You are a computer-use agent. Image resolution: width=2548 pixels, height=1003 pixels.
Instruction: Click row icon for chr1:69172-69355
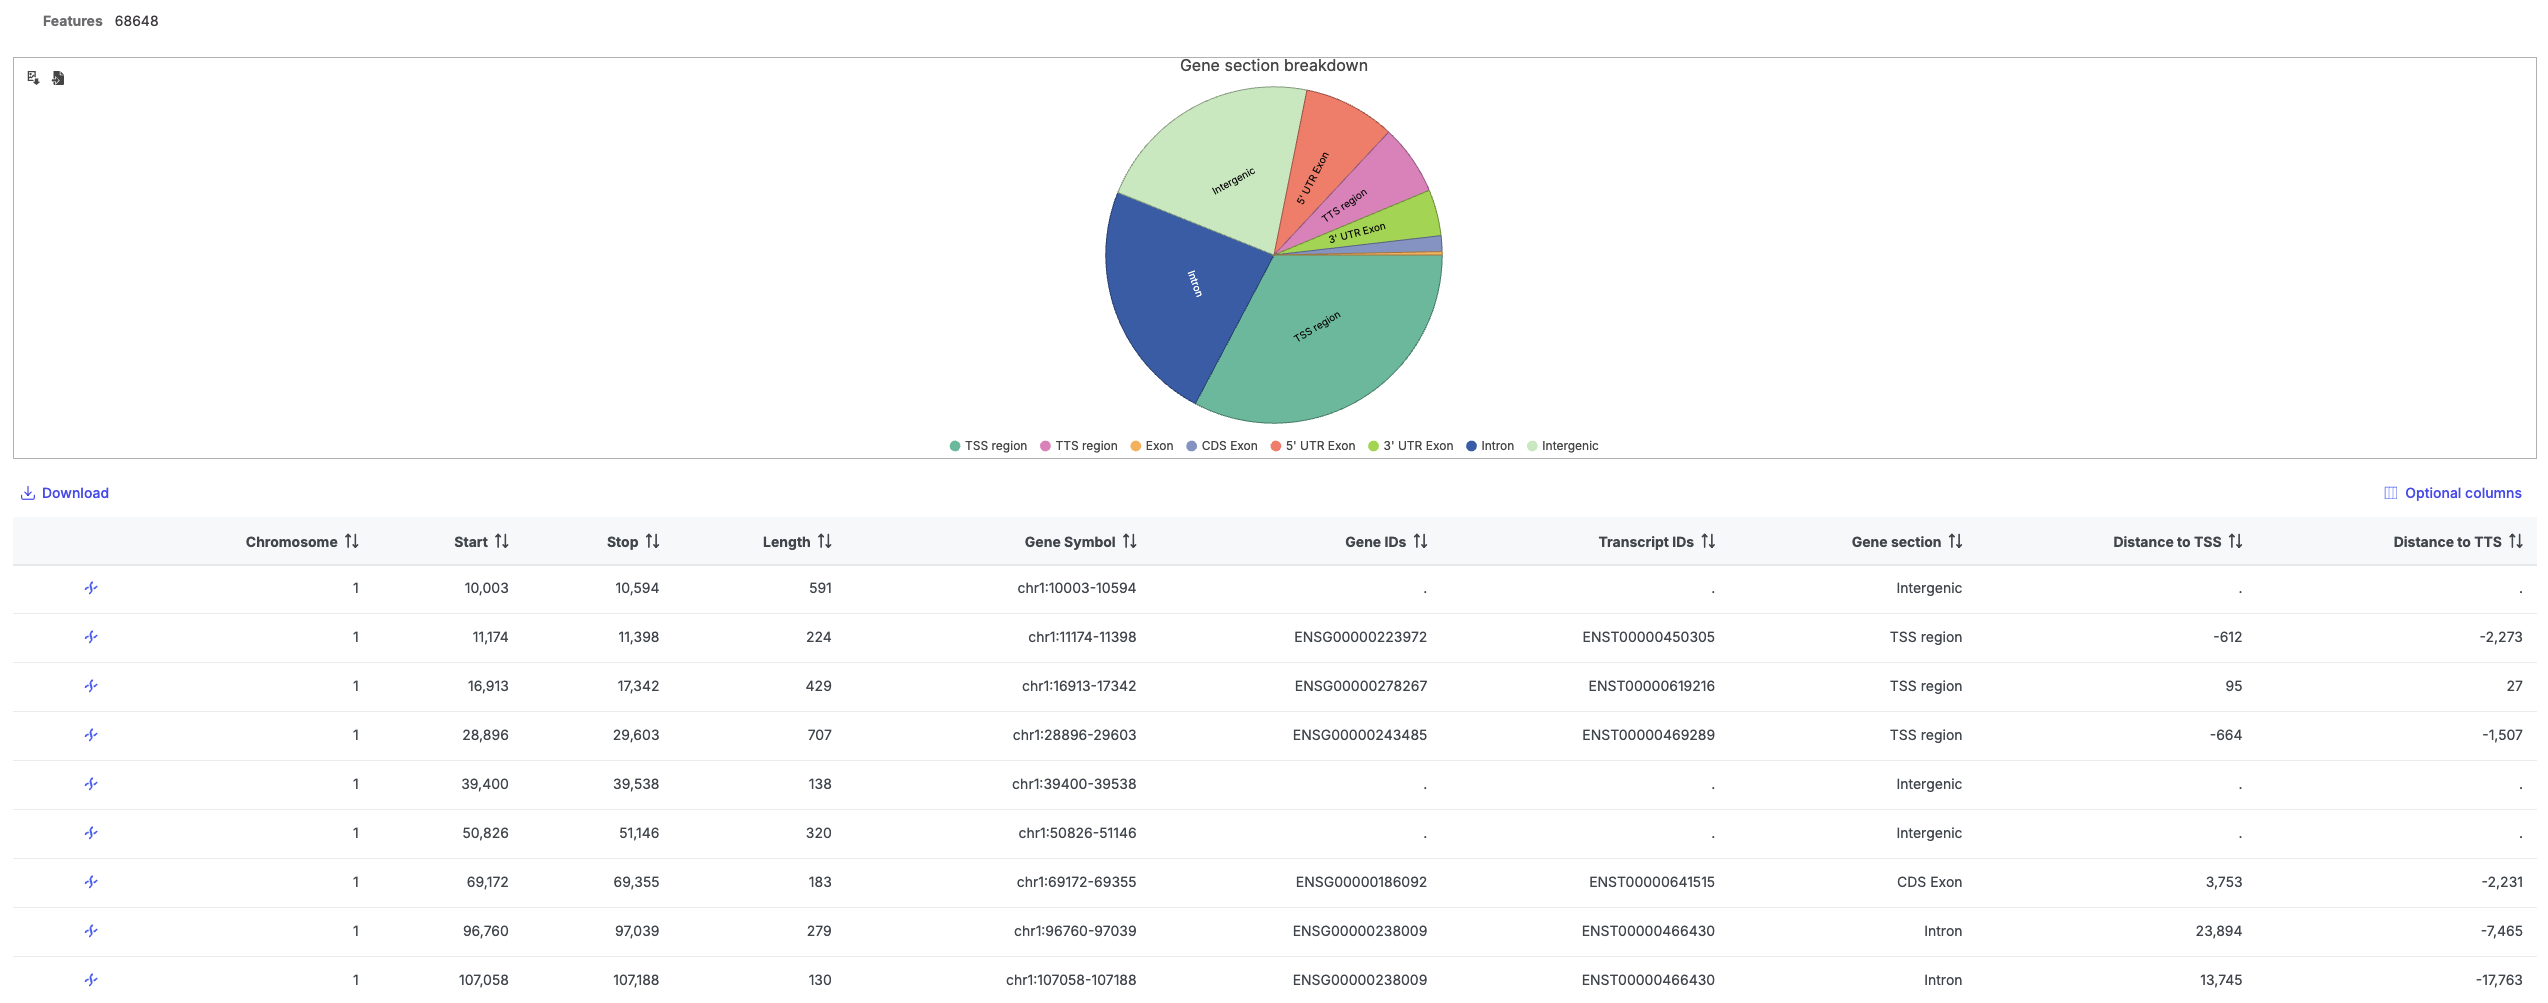point(91,882)
